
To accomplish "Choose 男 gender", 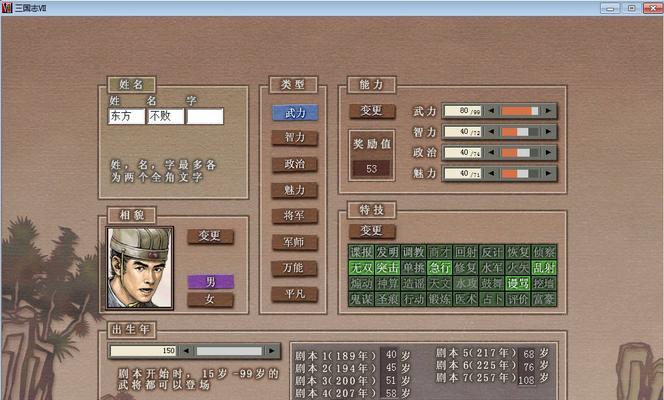I will coord(210,282).
